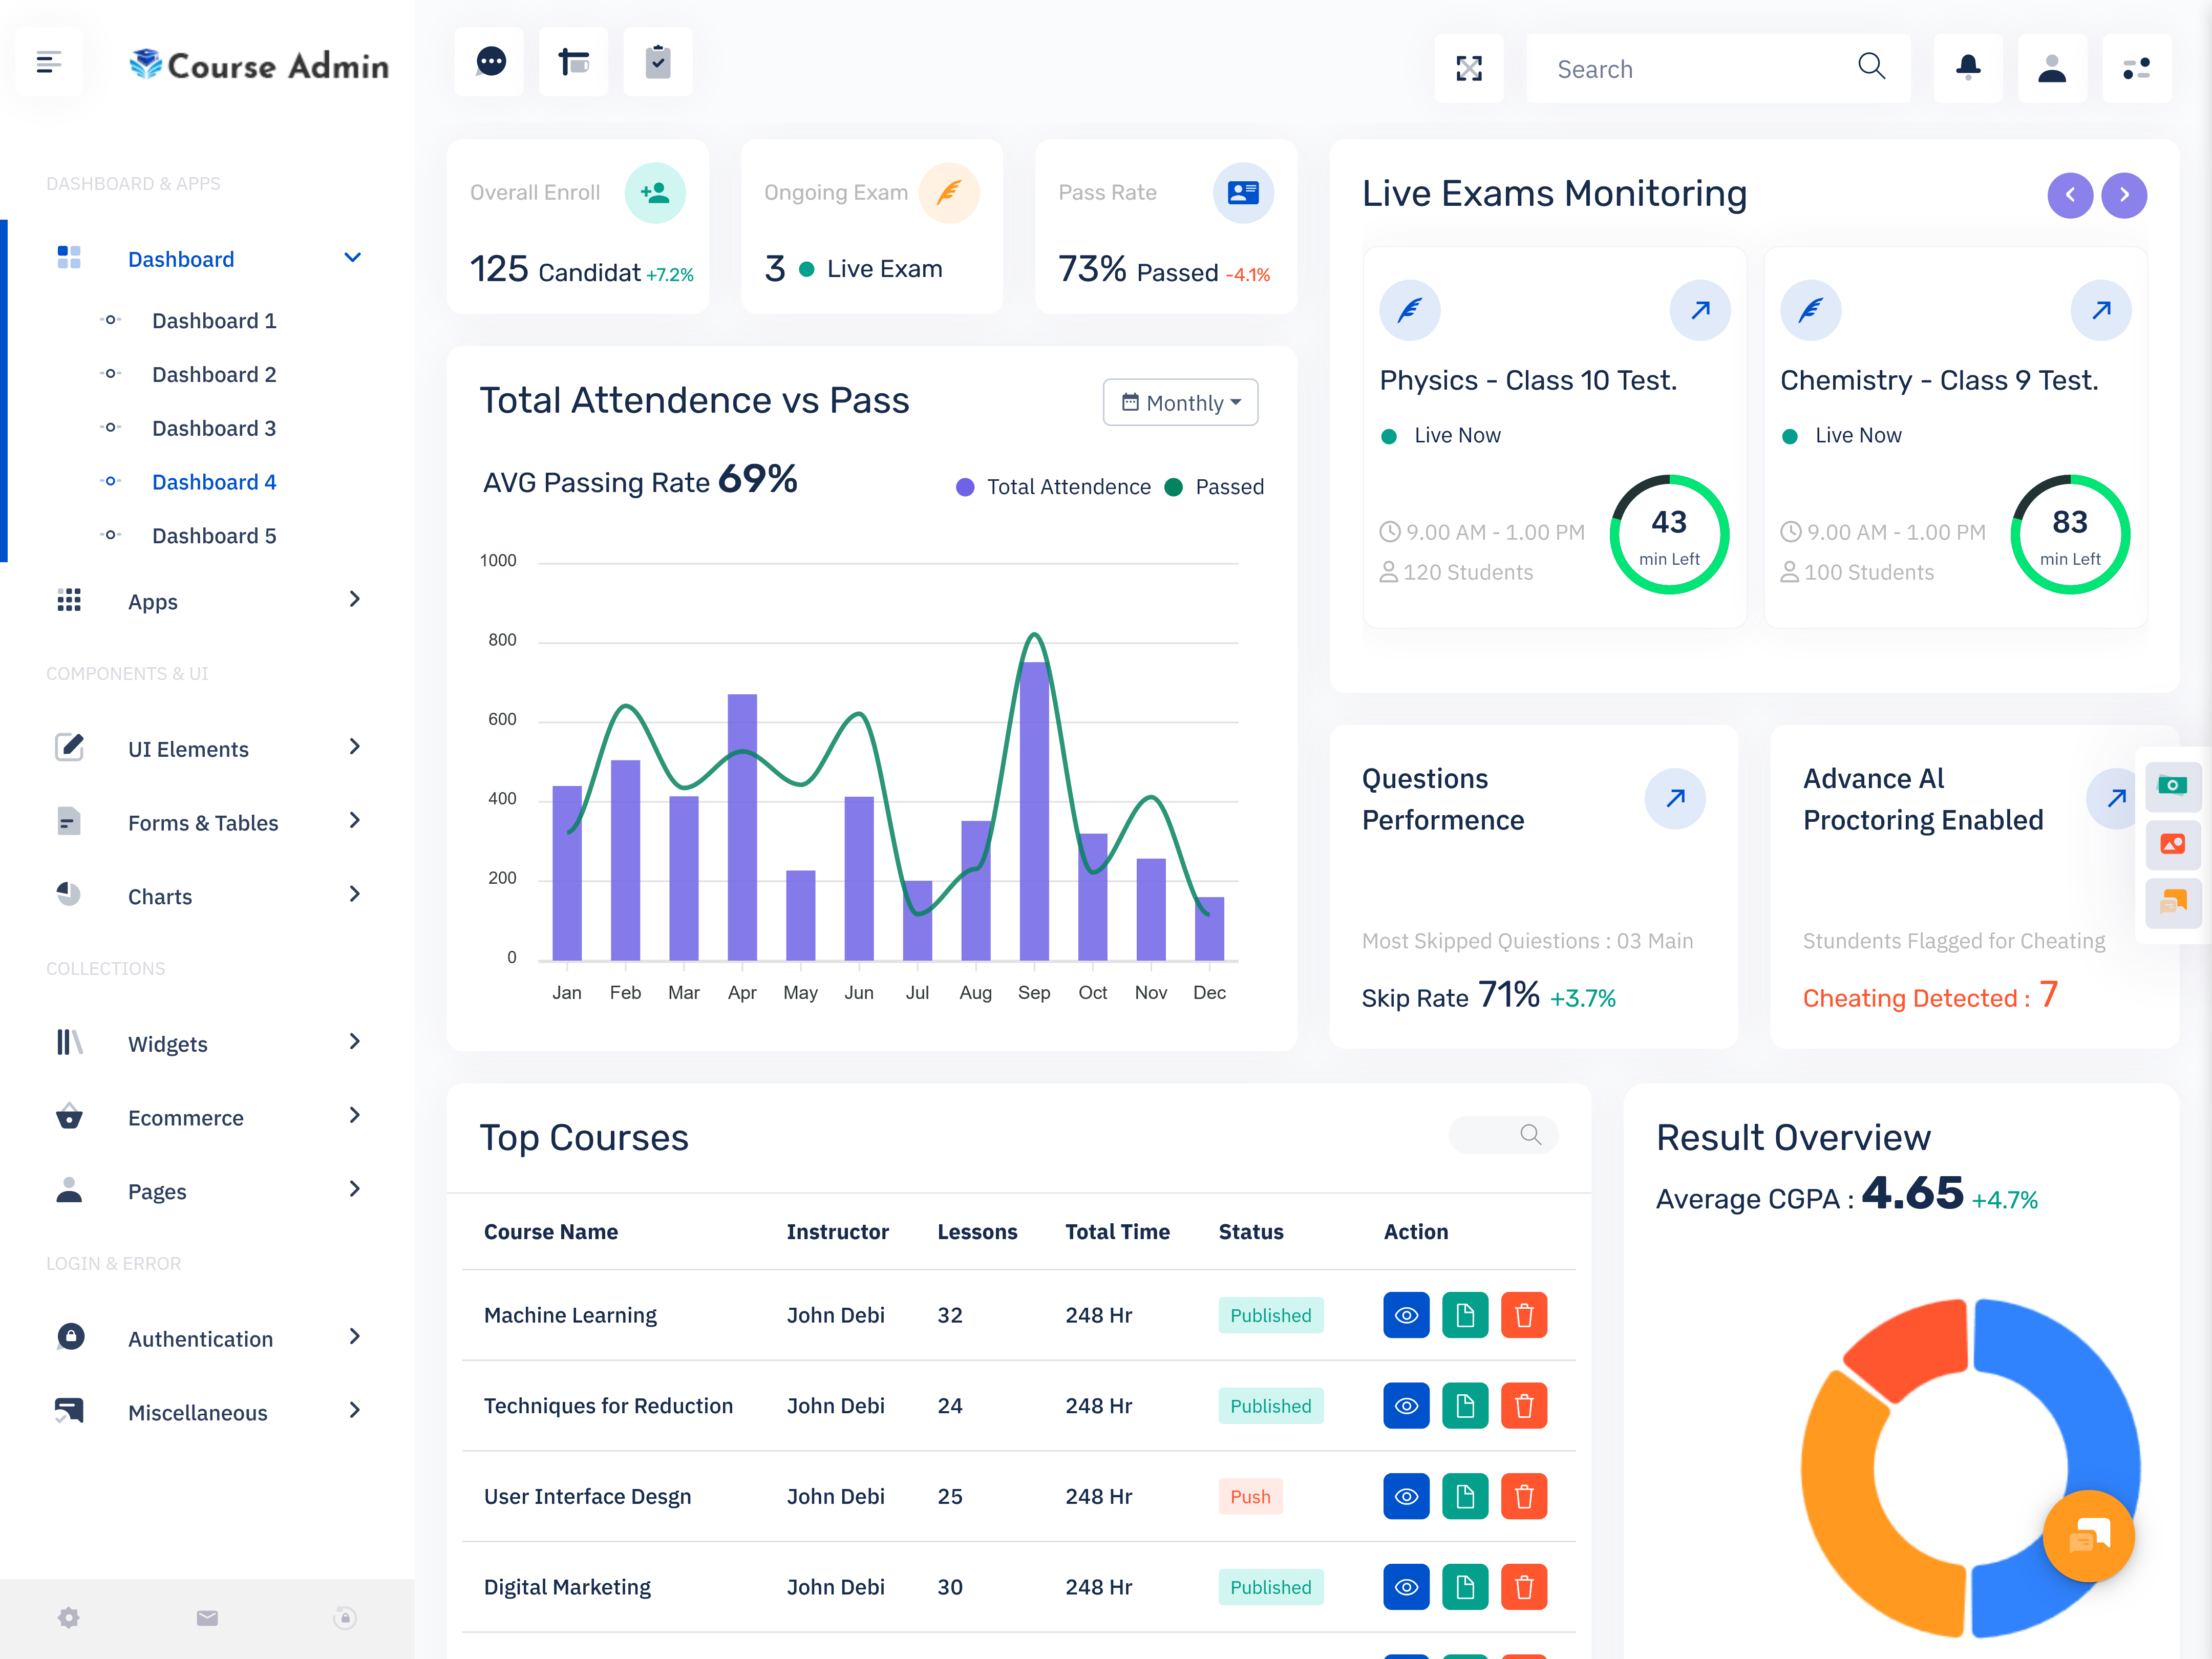The height and width of the screenshot is (1659, 2212).
Task: Select Dashboard 4 in sidebar
Action: [x=214, y=482]
